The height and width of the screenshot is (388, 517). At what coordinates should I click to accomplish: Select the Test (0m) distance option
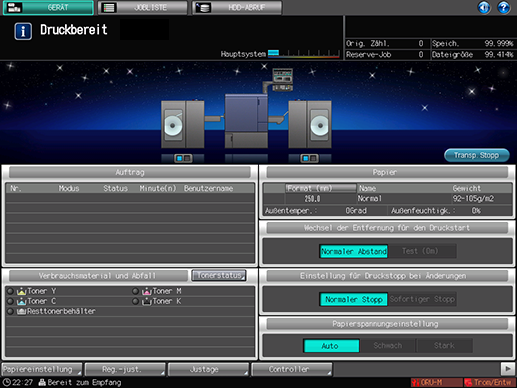422,251
